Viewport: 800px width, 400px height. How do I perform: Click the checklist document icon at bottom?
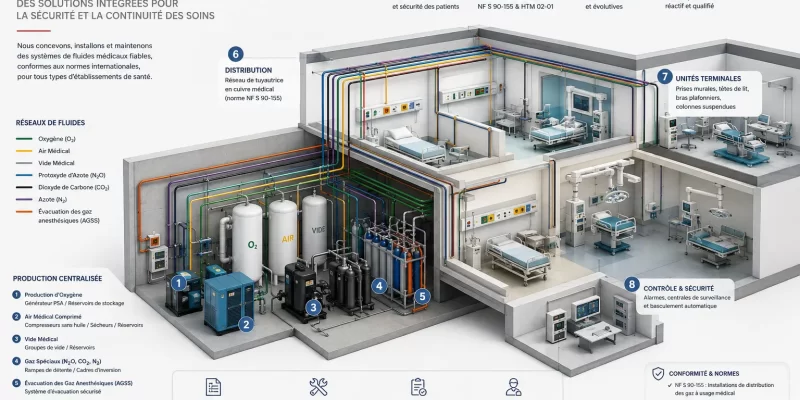(213, 387)
